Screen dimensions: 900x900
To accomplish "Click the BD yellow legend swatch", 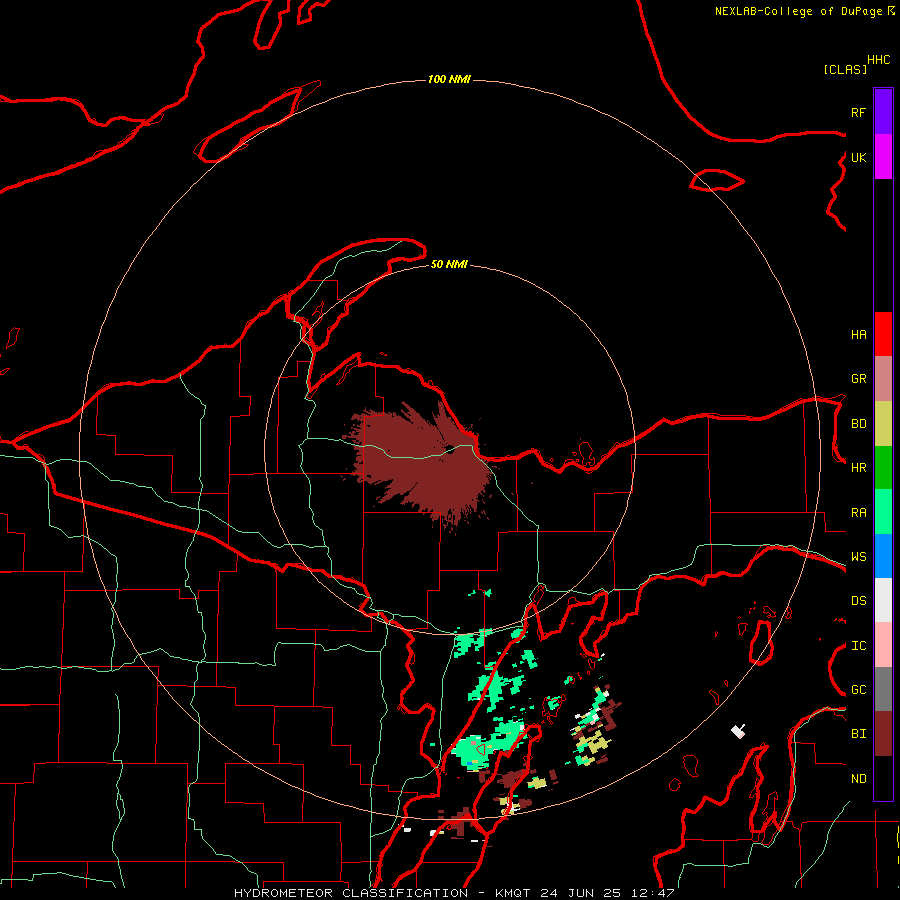I will (883, 424).
